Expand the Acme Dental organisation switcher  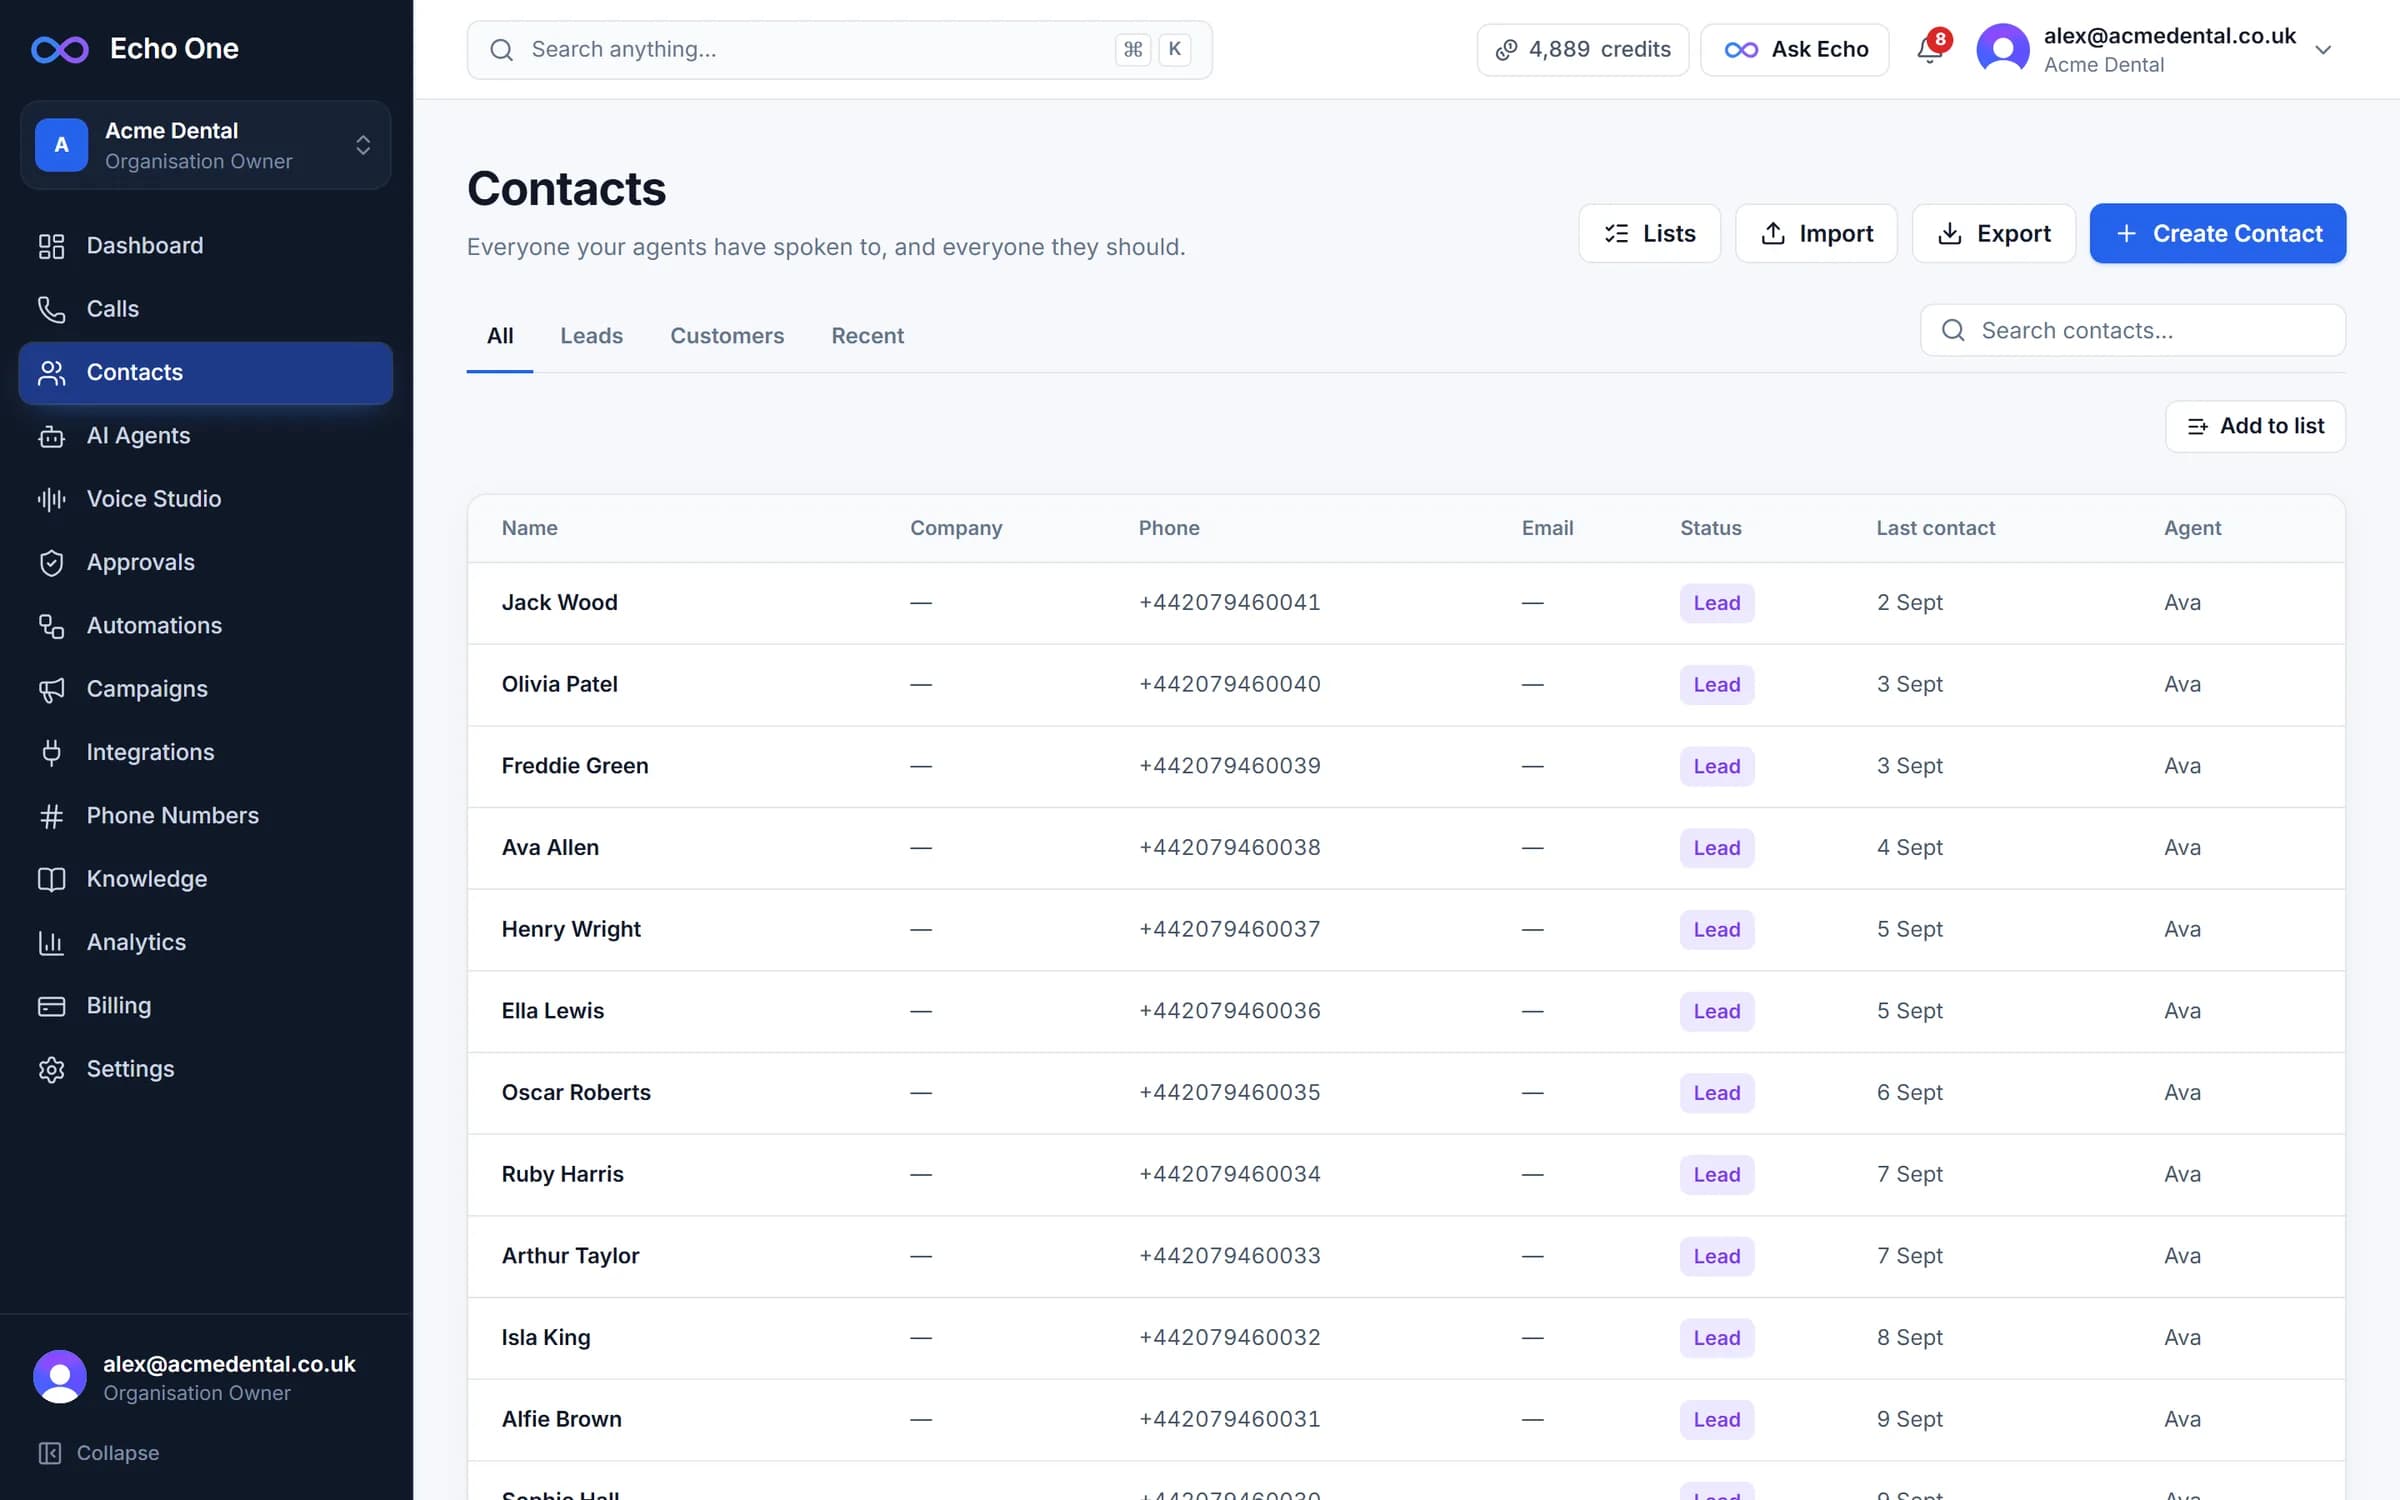click(x=205, y=145)
